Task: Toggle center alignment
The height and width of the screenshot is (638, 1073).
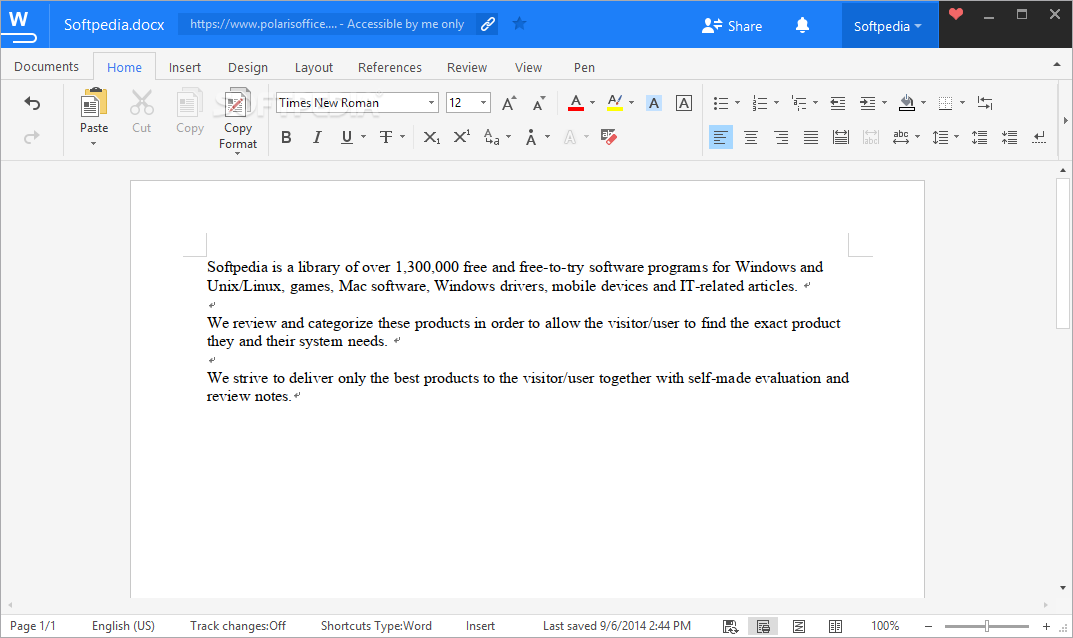Action: click(751, 138)
